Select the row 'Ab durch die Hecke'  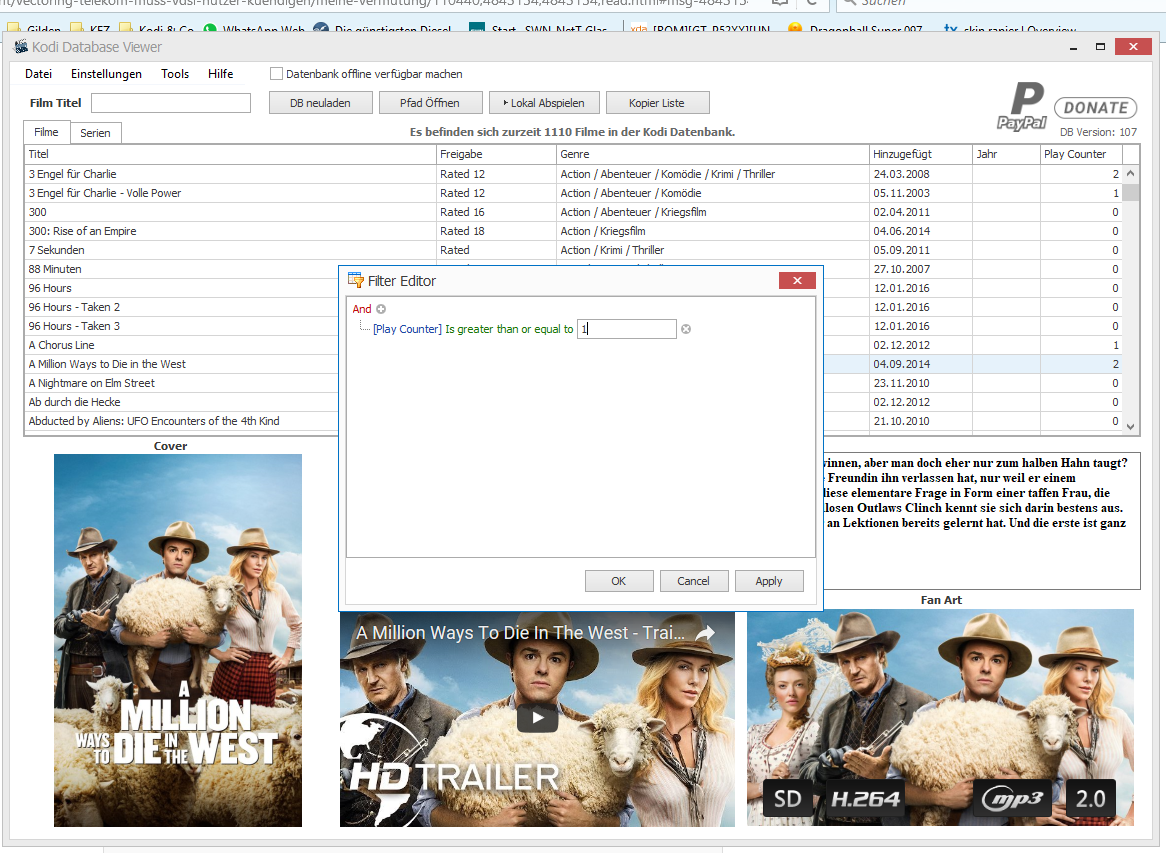pyautogui.click(x=181, y=402)
